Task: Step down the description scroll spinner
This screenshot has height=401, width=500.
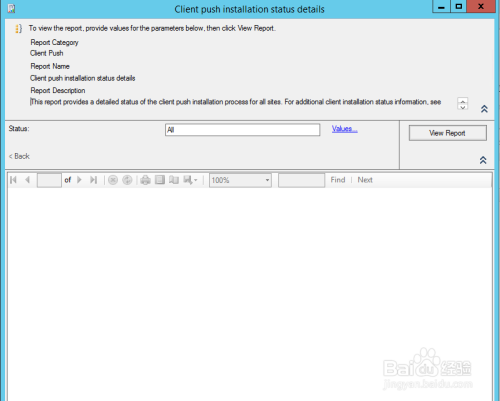Action: pos(463,107)
